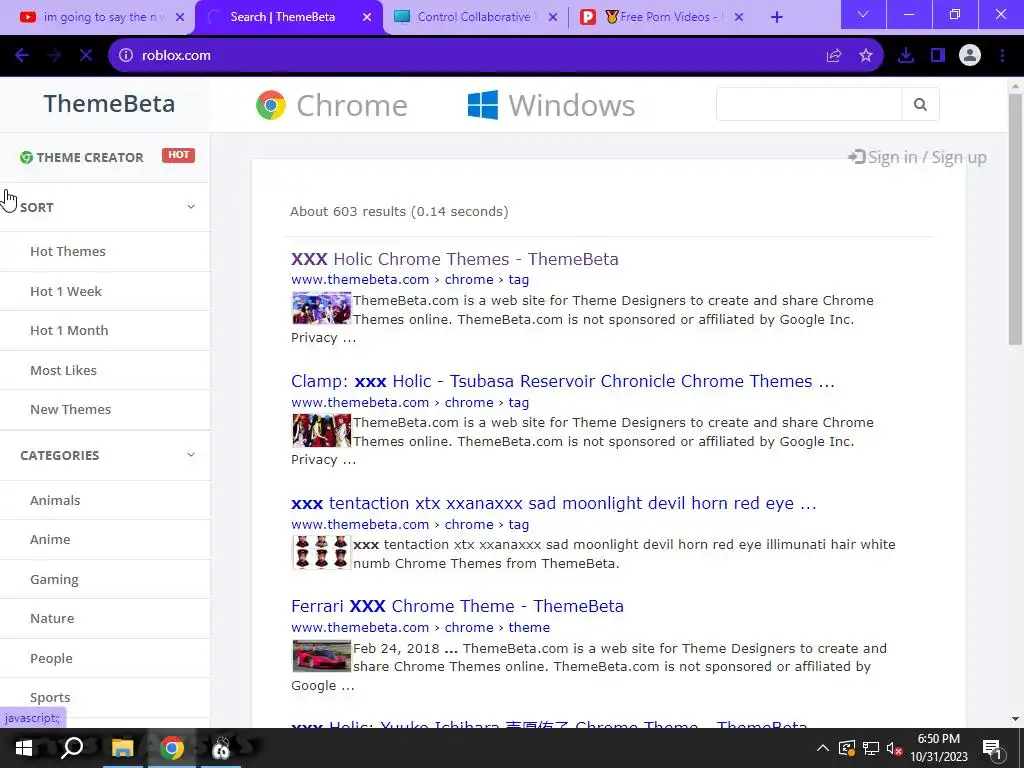Open taskbar Search magnifier

(72, 748)
